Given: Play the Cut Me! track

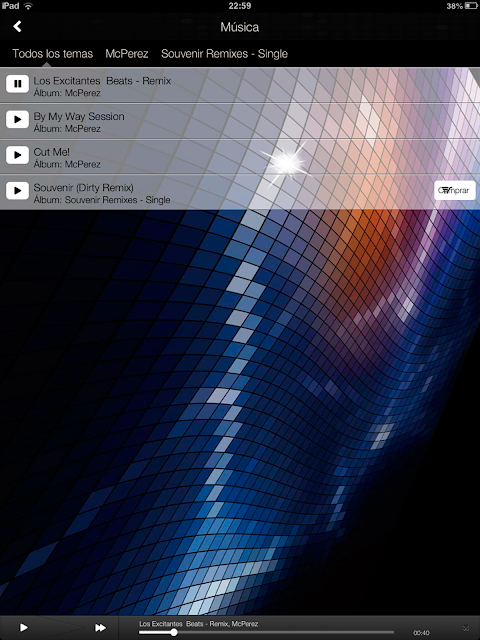Looking at the screenshot, I should (17, 155).
